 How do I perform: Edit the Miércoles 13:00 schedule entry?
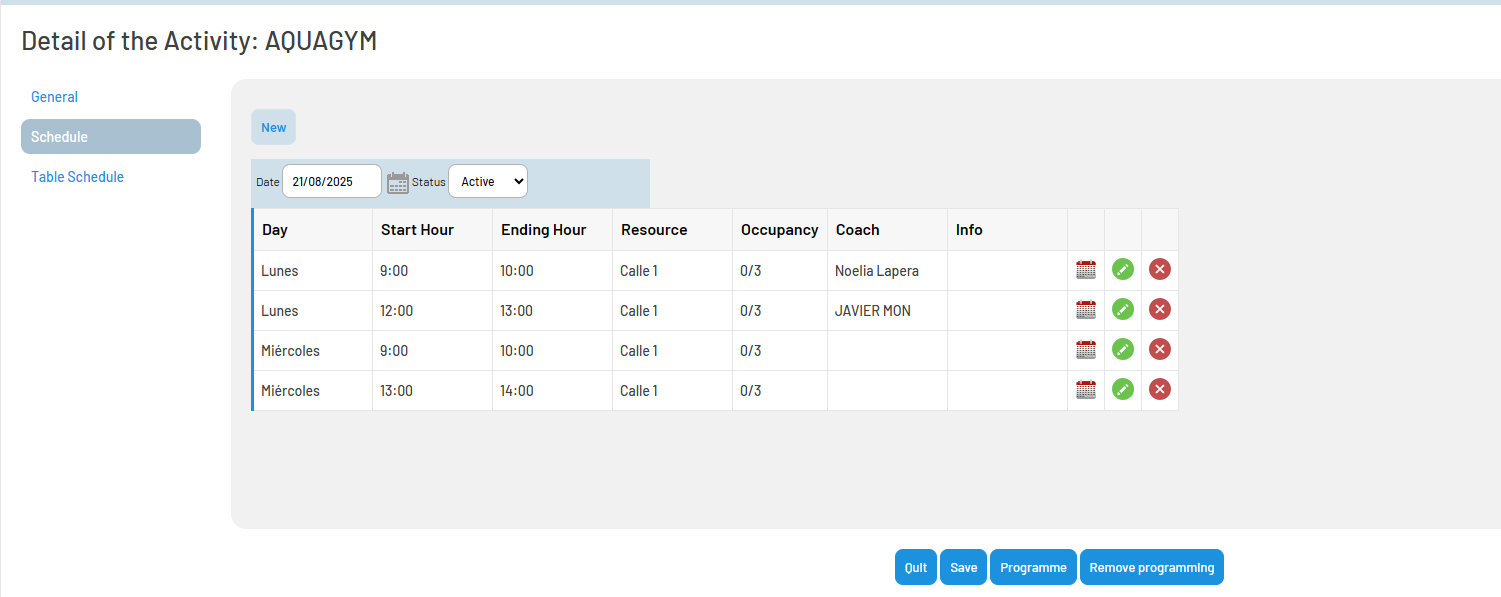pyautogui.click(x=1123, y=389)
